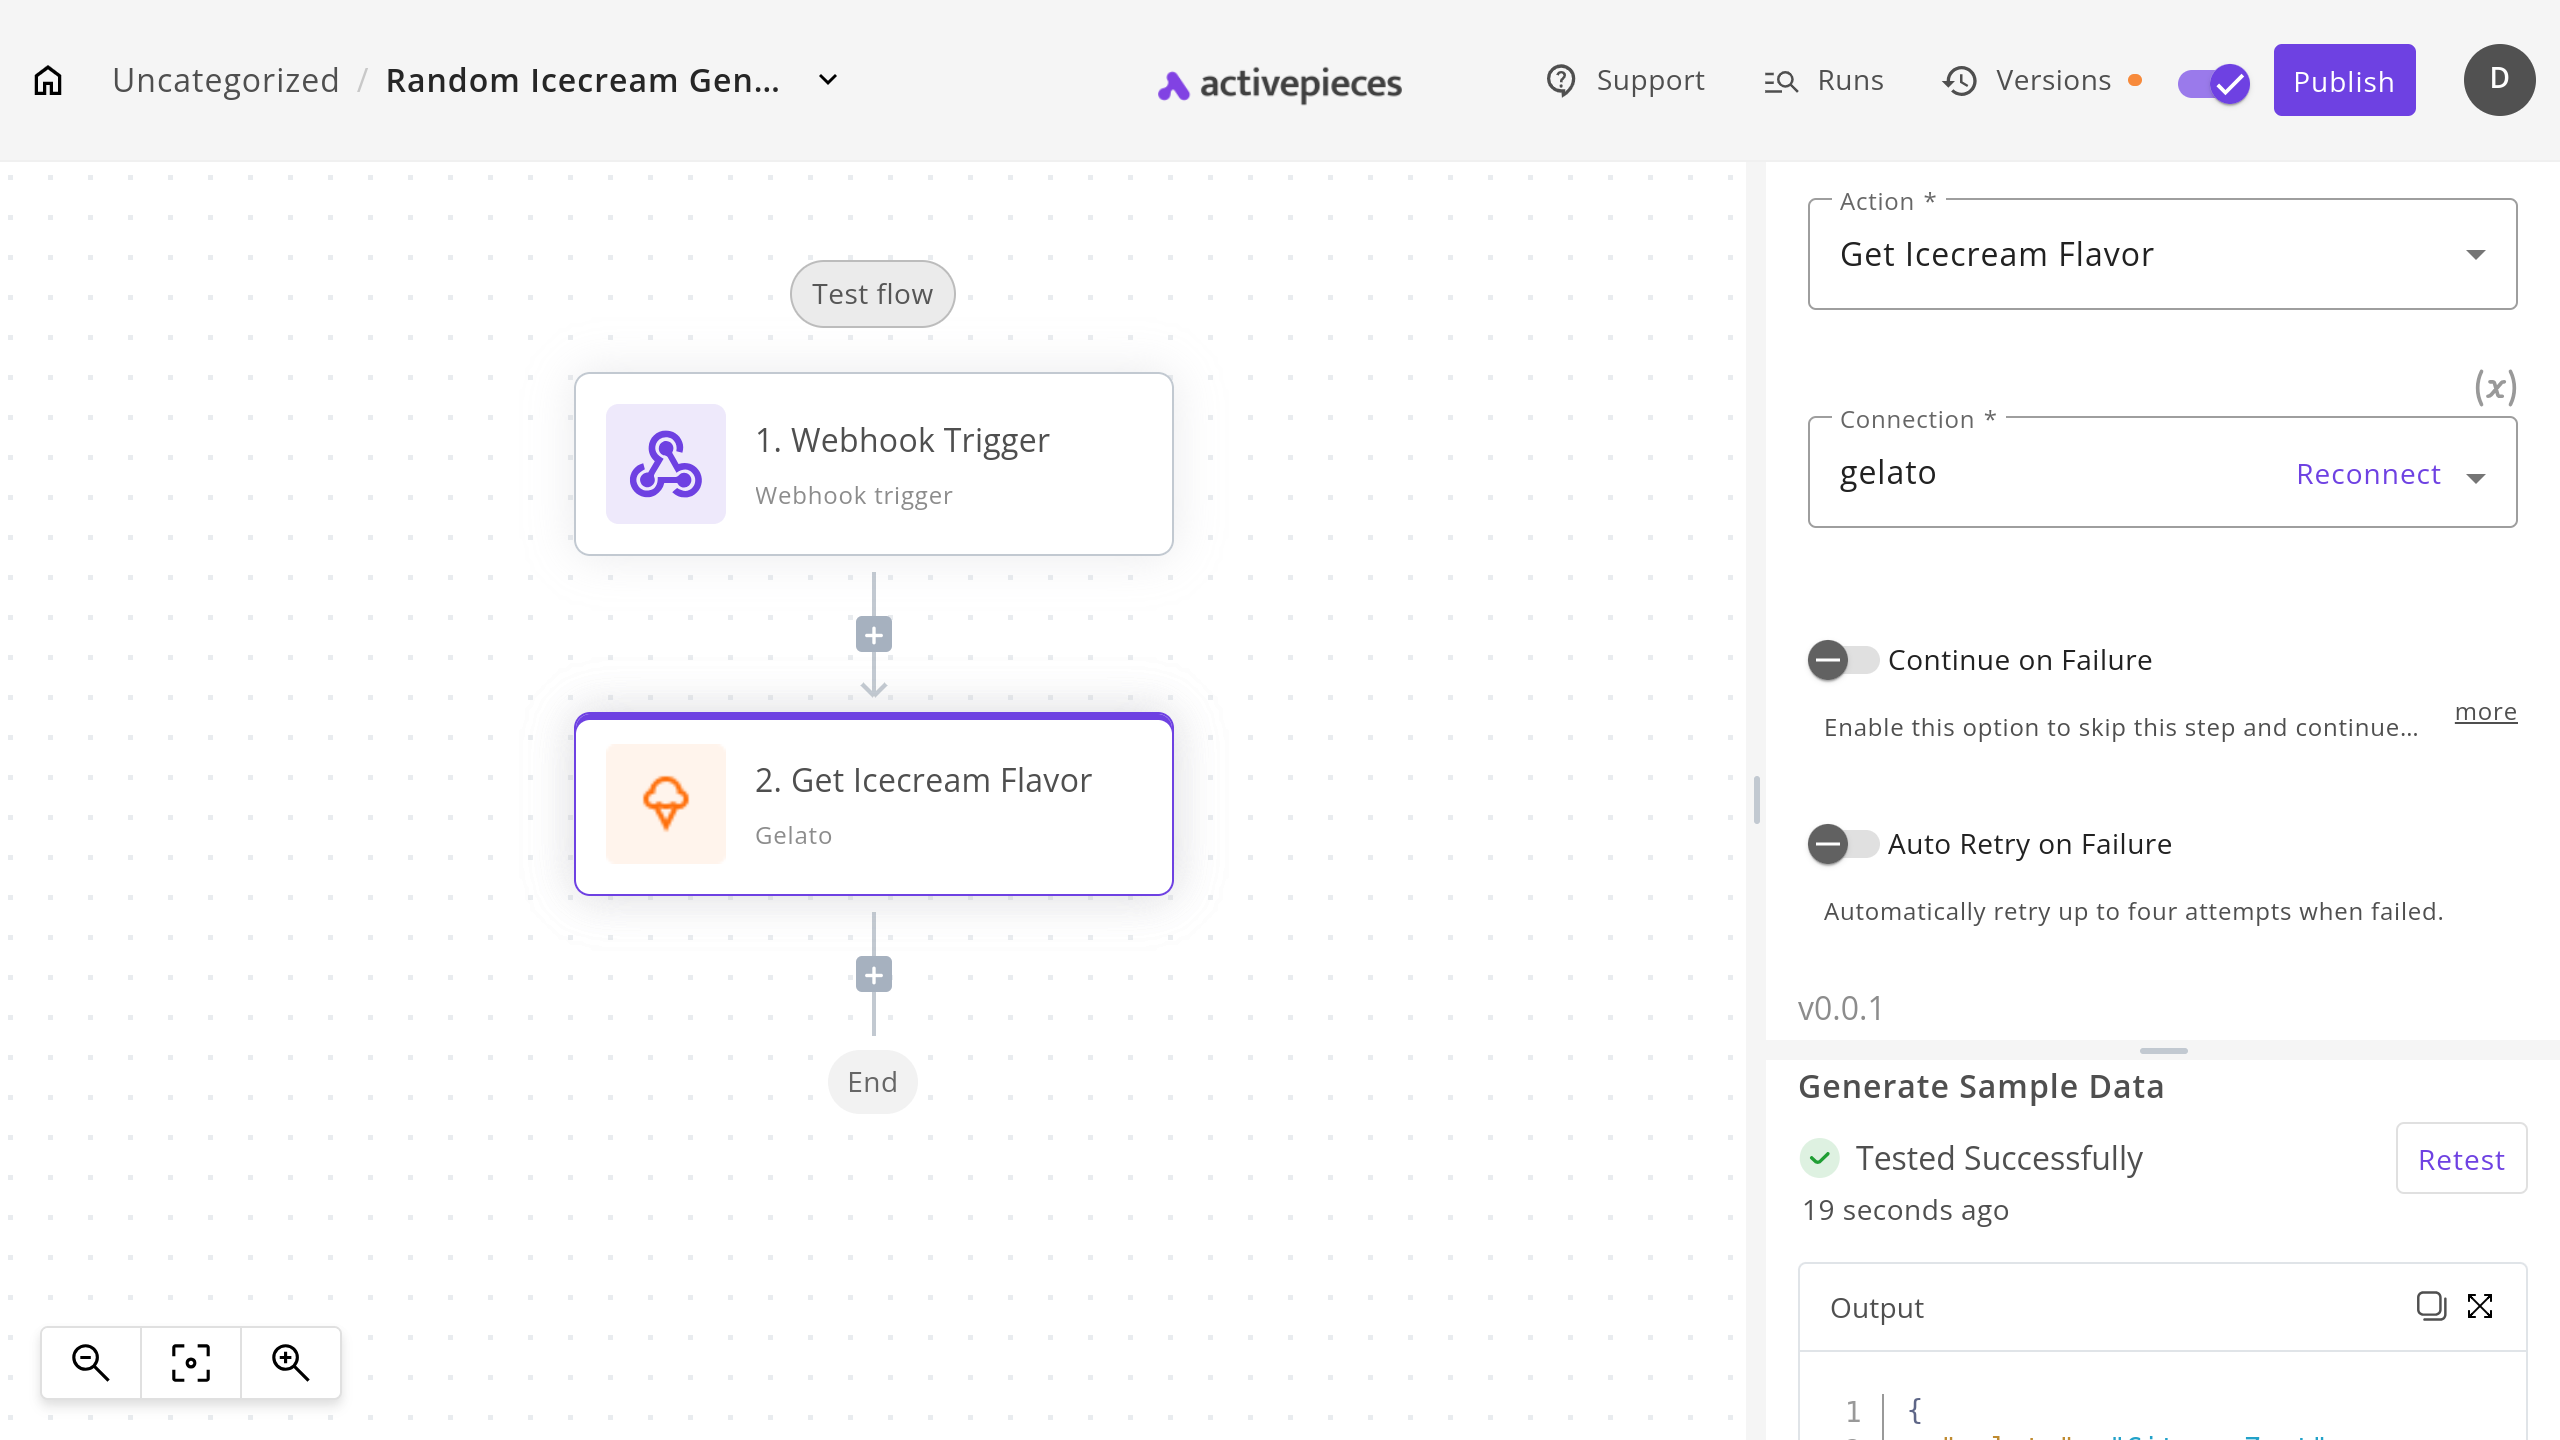Add step after Webhook Trigger
This screenshot has width=2560, height=1440.
click(x=873, y=635)
